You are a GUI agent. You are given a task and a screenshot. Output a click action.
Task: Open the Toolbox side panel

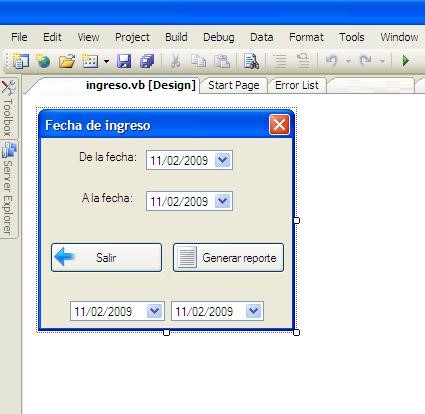click(8, 108)
